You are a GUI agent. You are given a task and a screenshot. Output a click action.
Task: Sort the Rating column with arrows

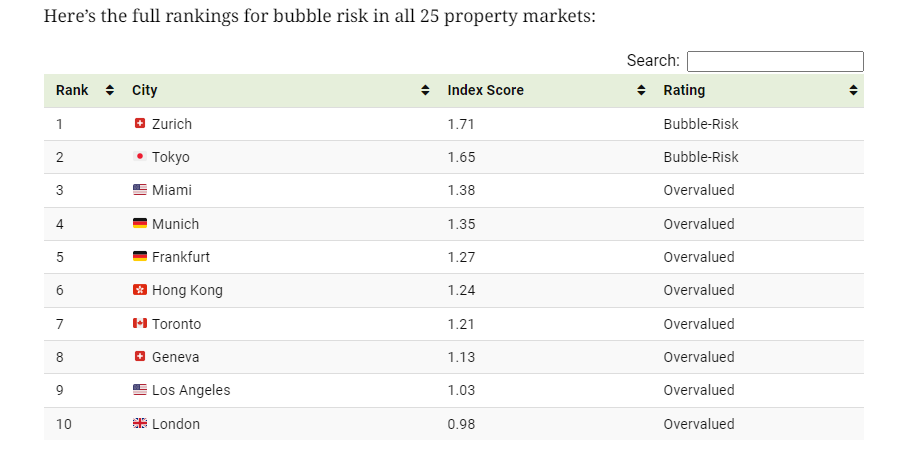click(x=853, y=90)
